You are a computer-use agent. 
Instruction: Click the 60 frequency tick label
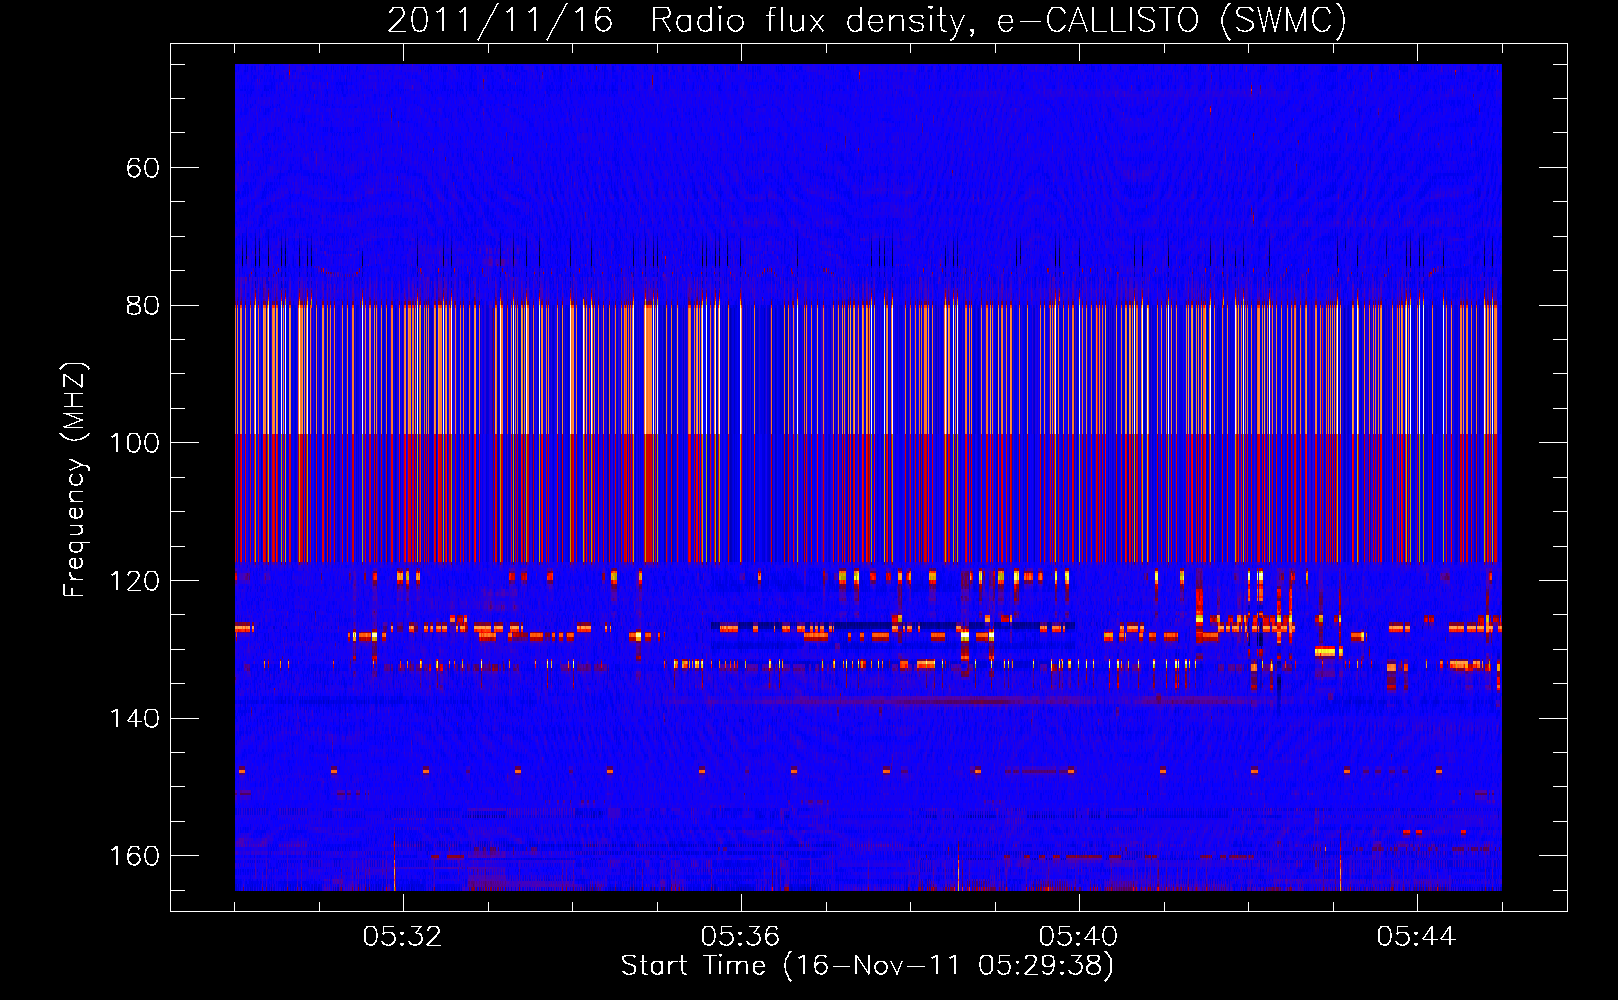click(x=143, y=168)
